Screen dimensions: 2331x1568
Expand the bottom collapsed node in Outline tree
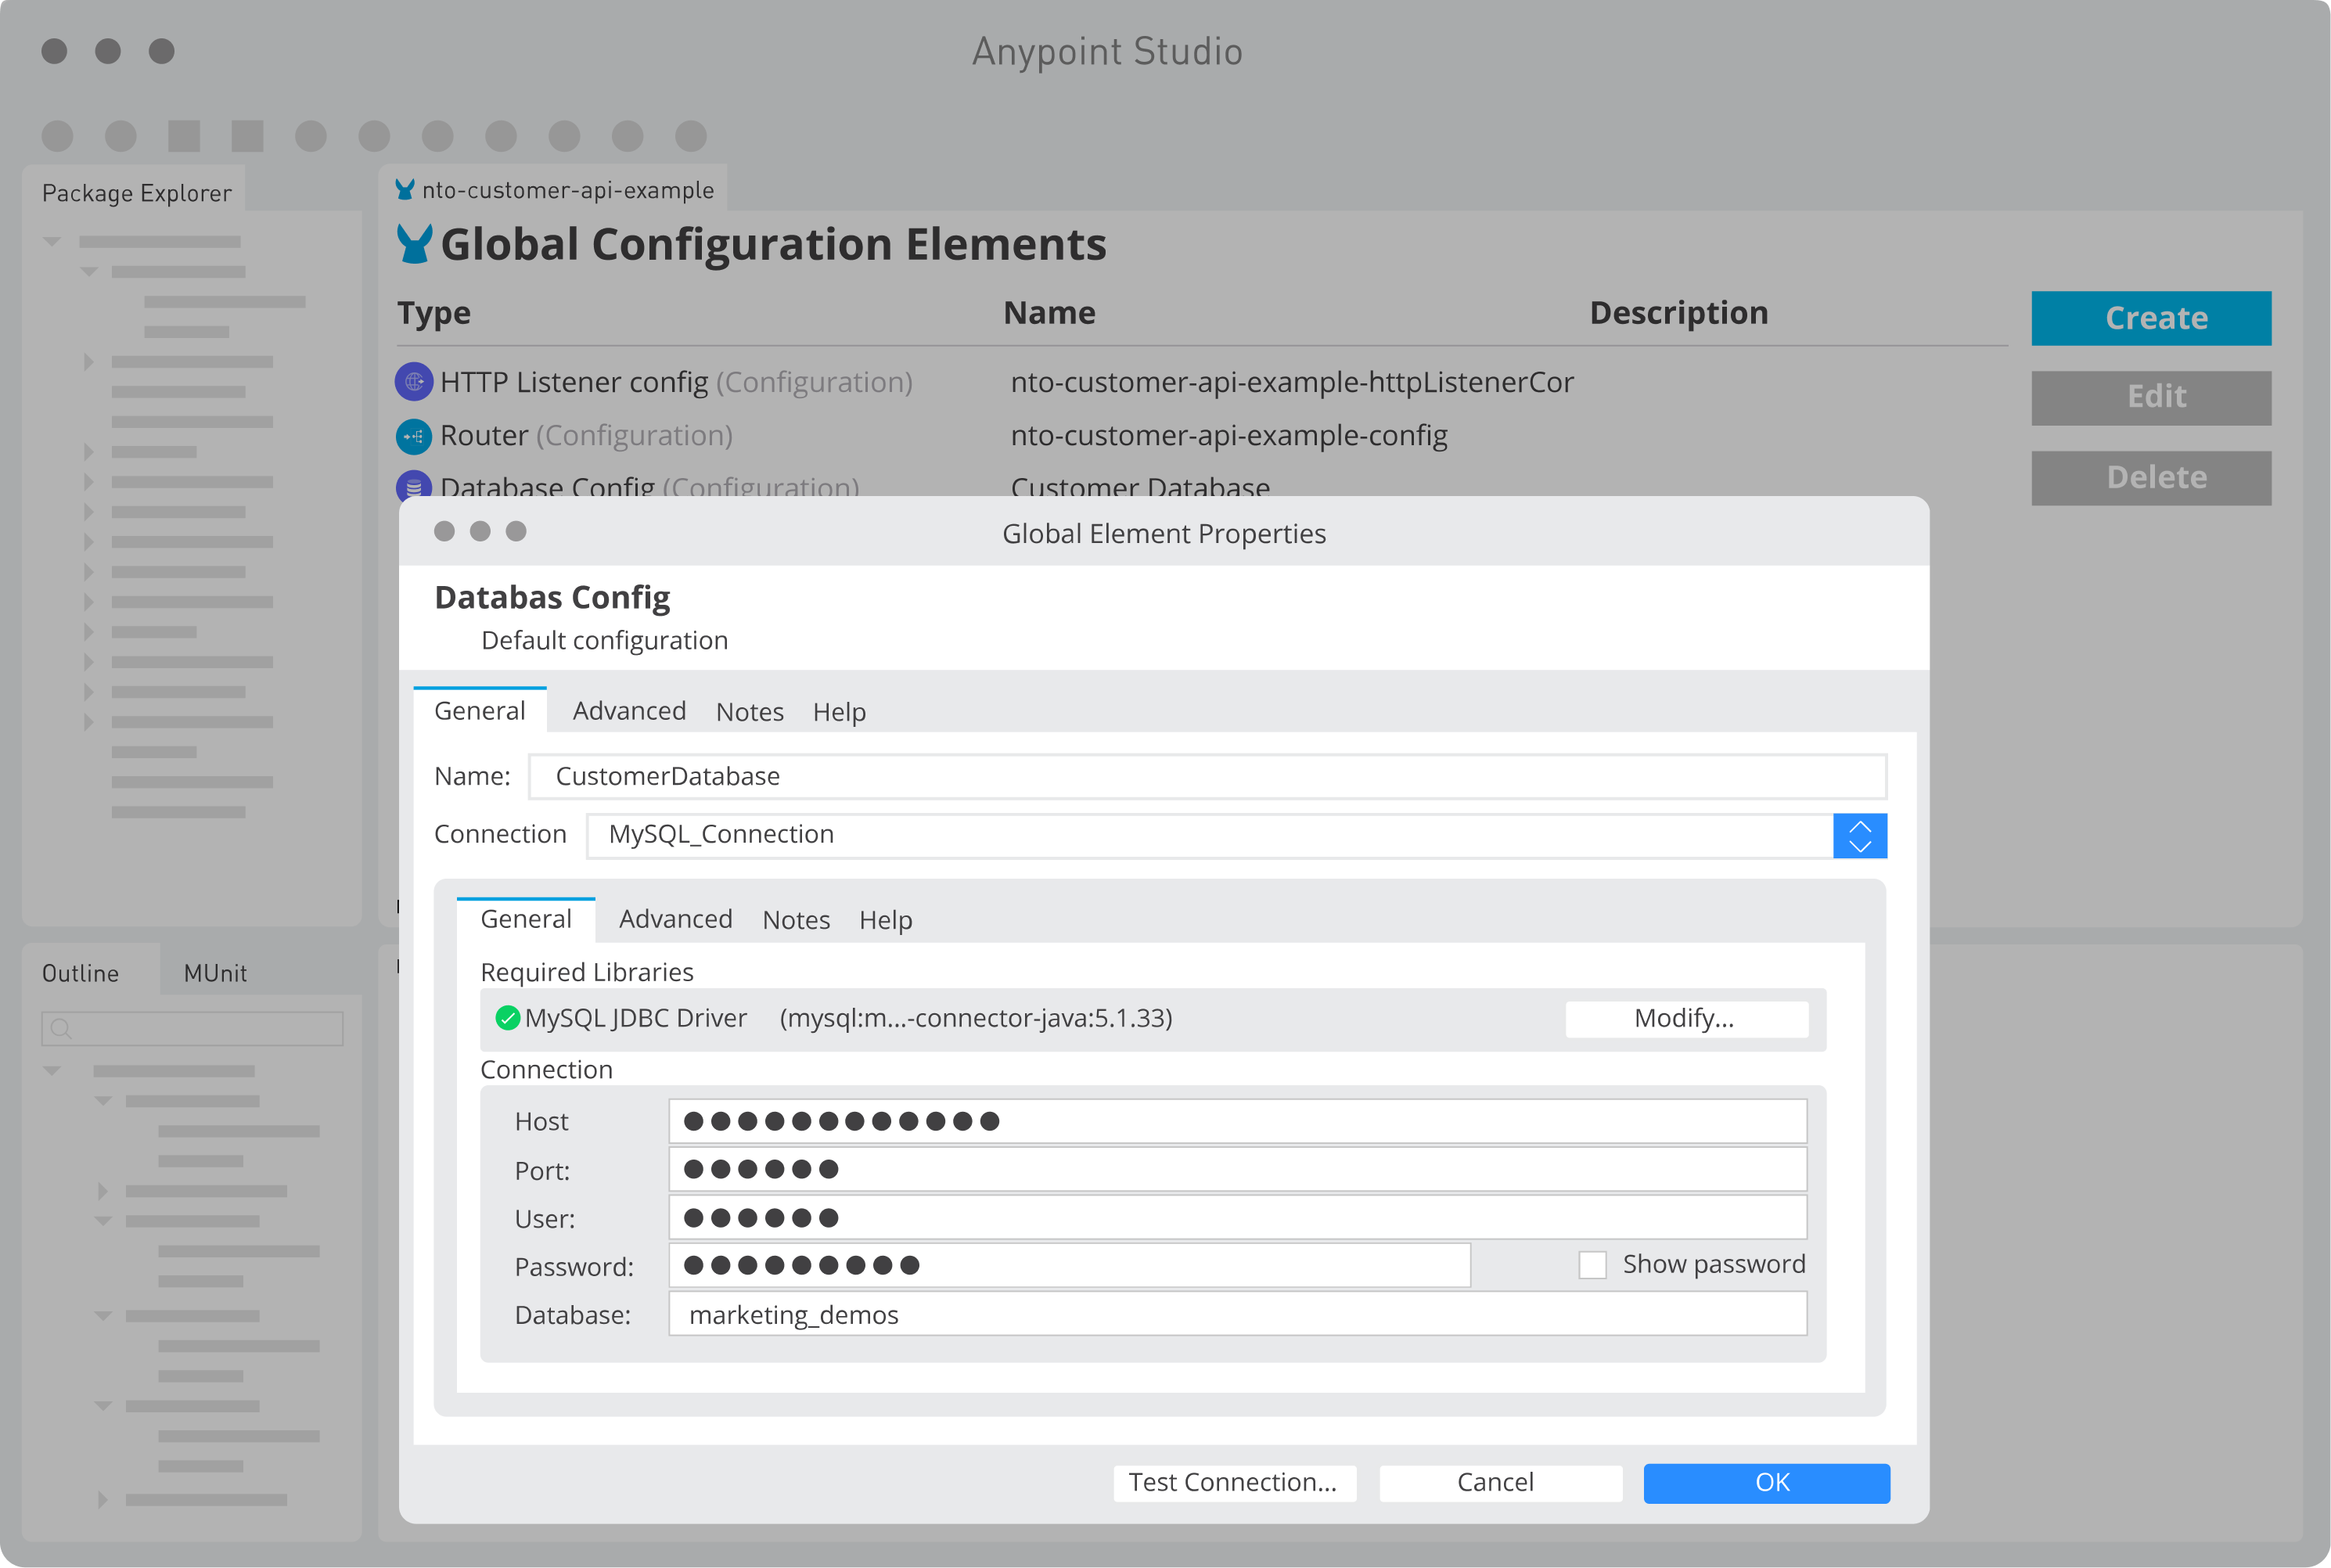pyautogui.click(x=102, y=1500)
